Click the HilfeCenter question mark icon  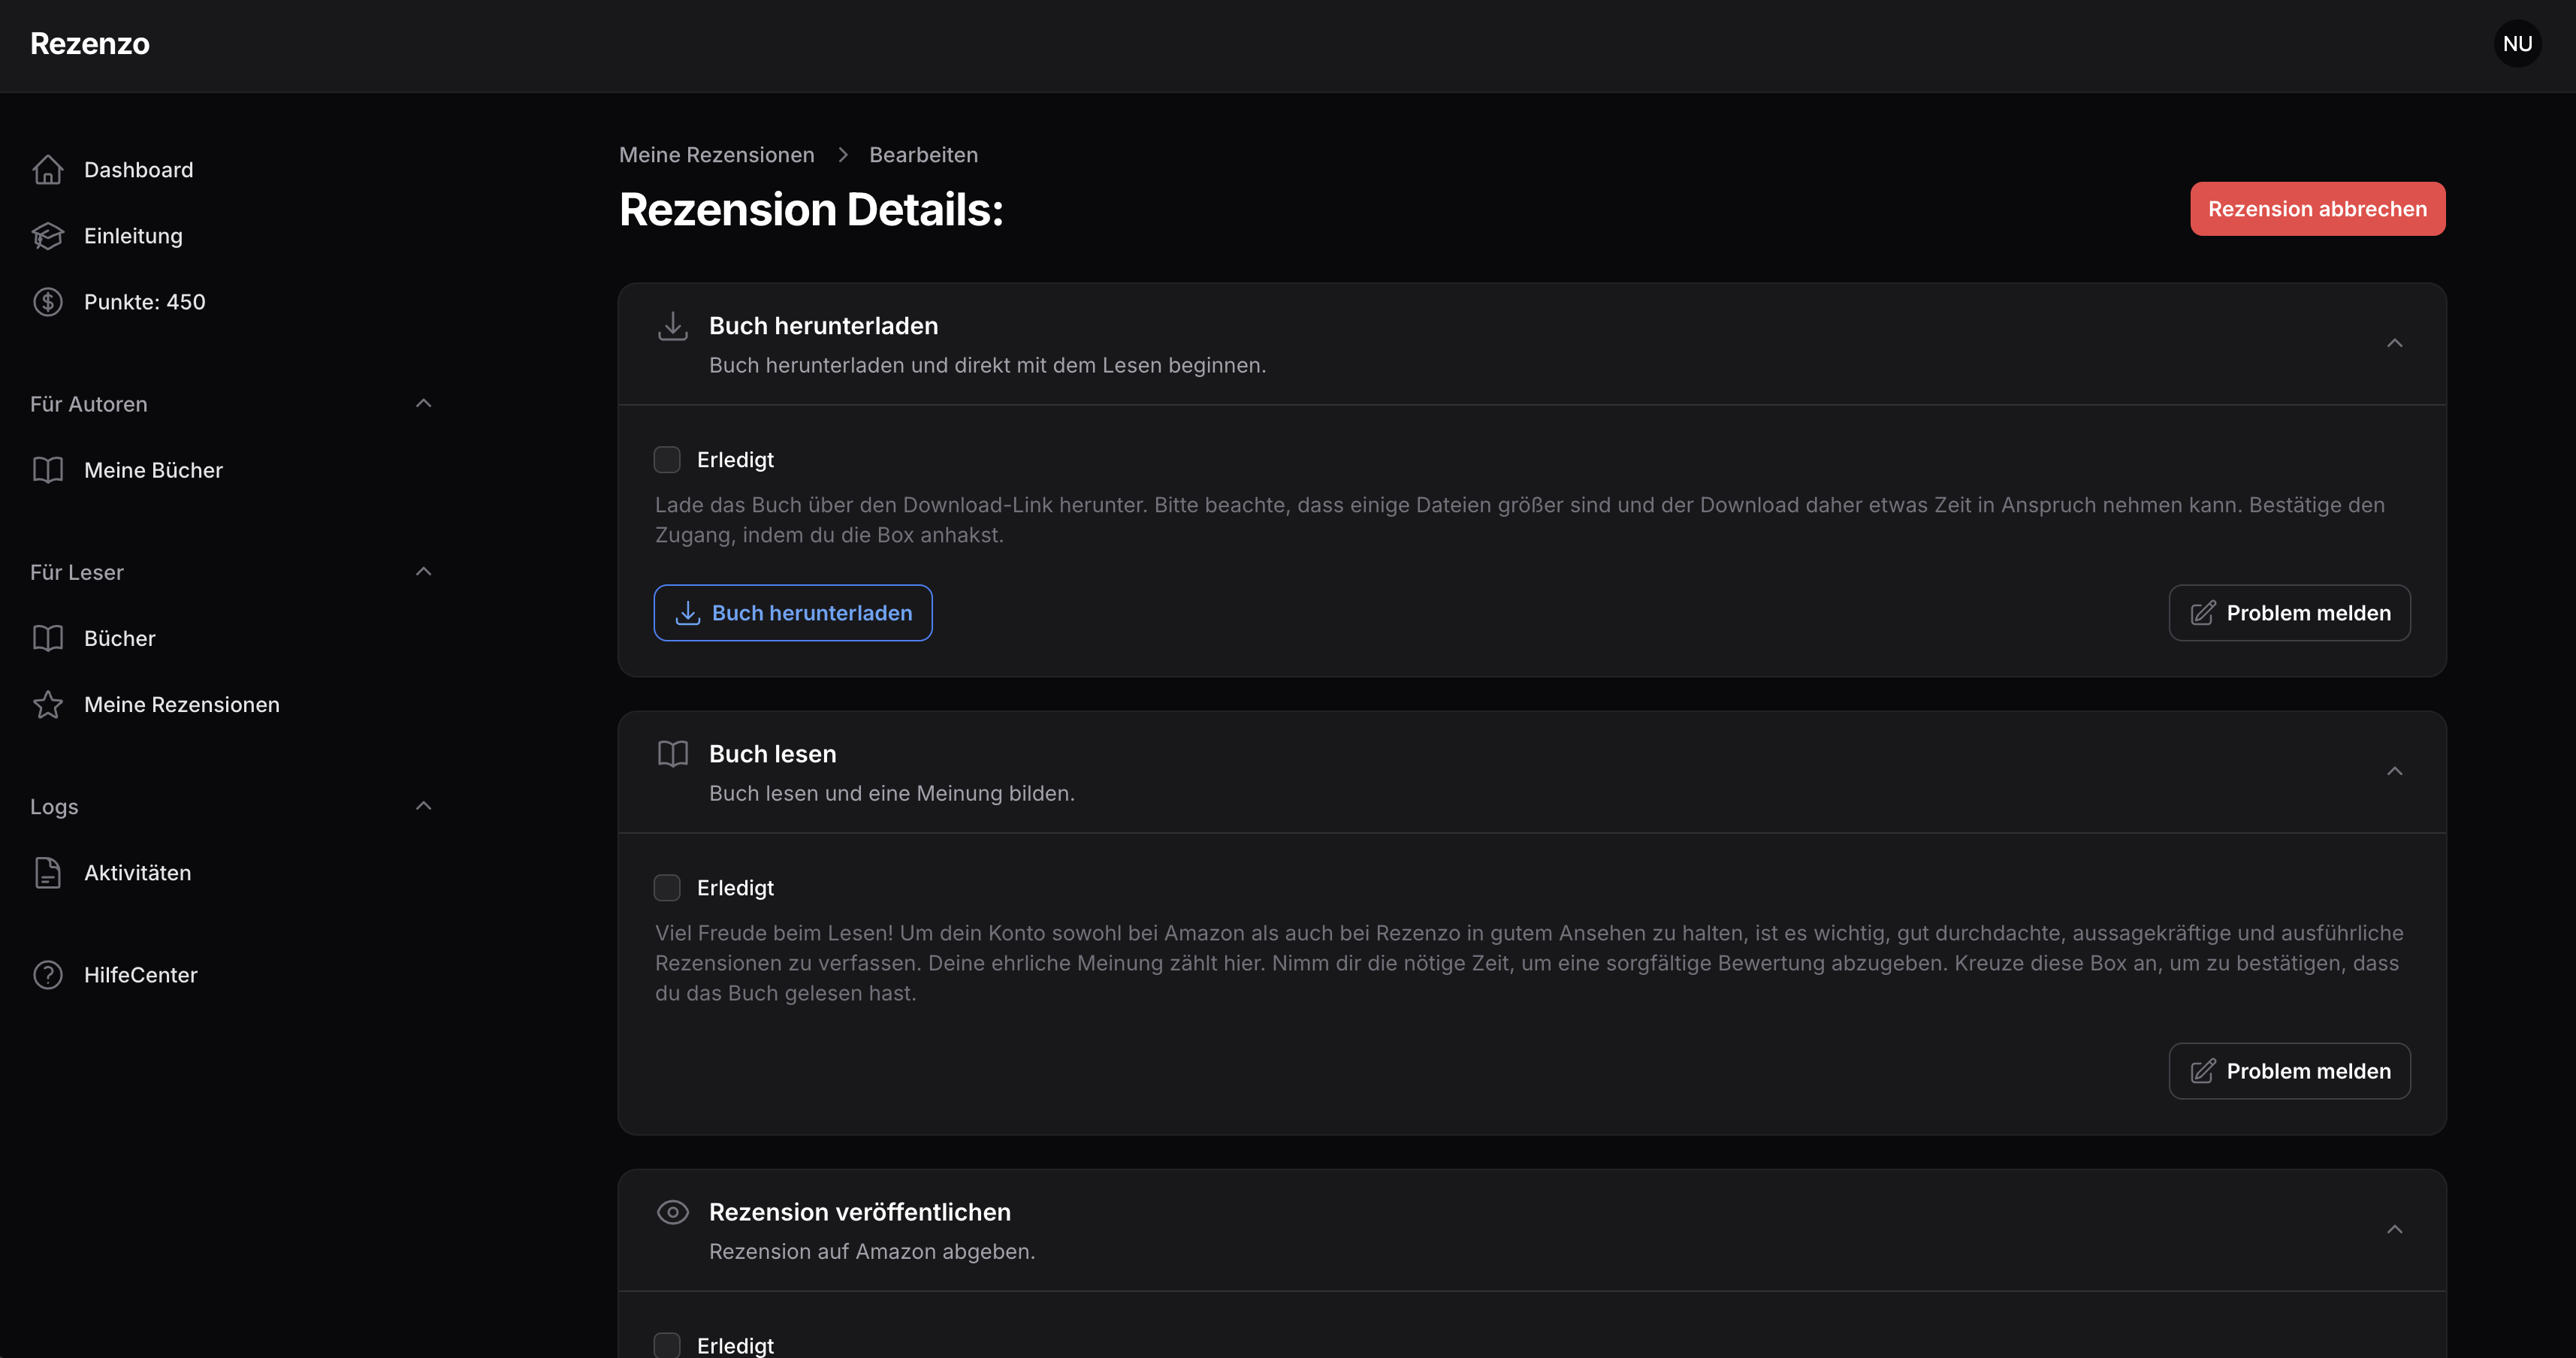pos(48,975)
